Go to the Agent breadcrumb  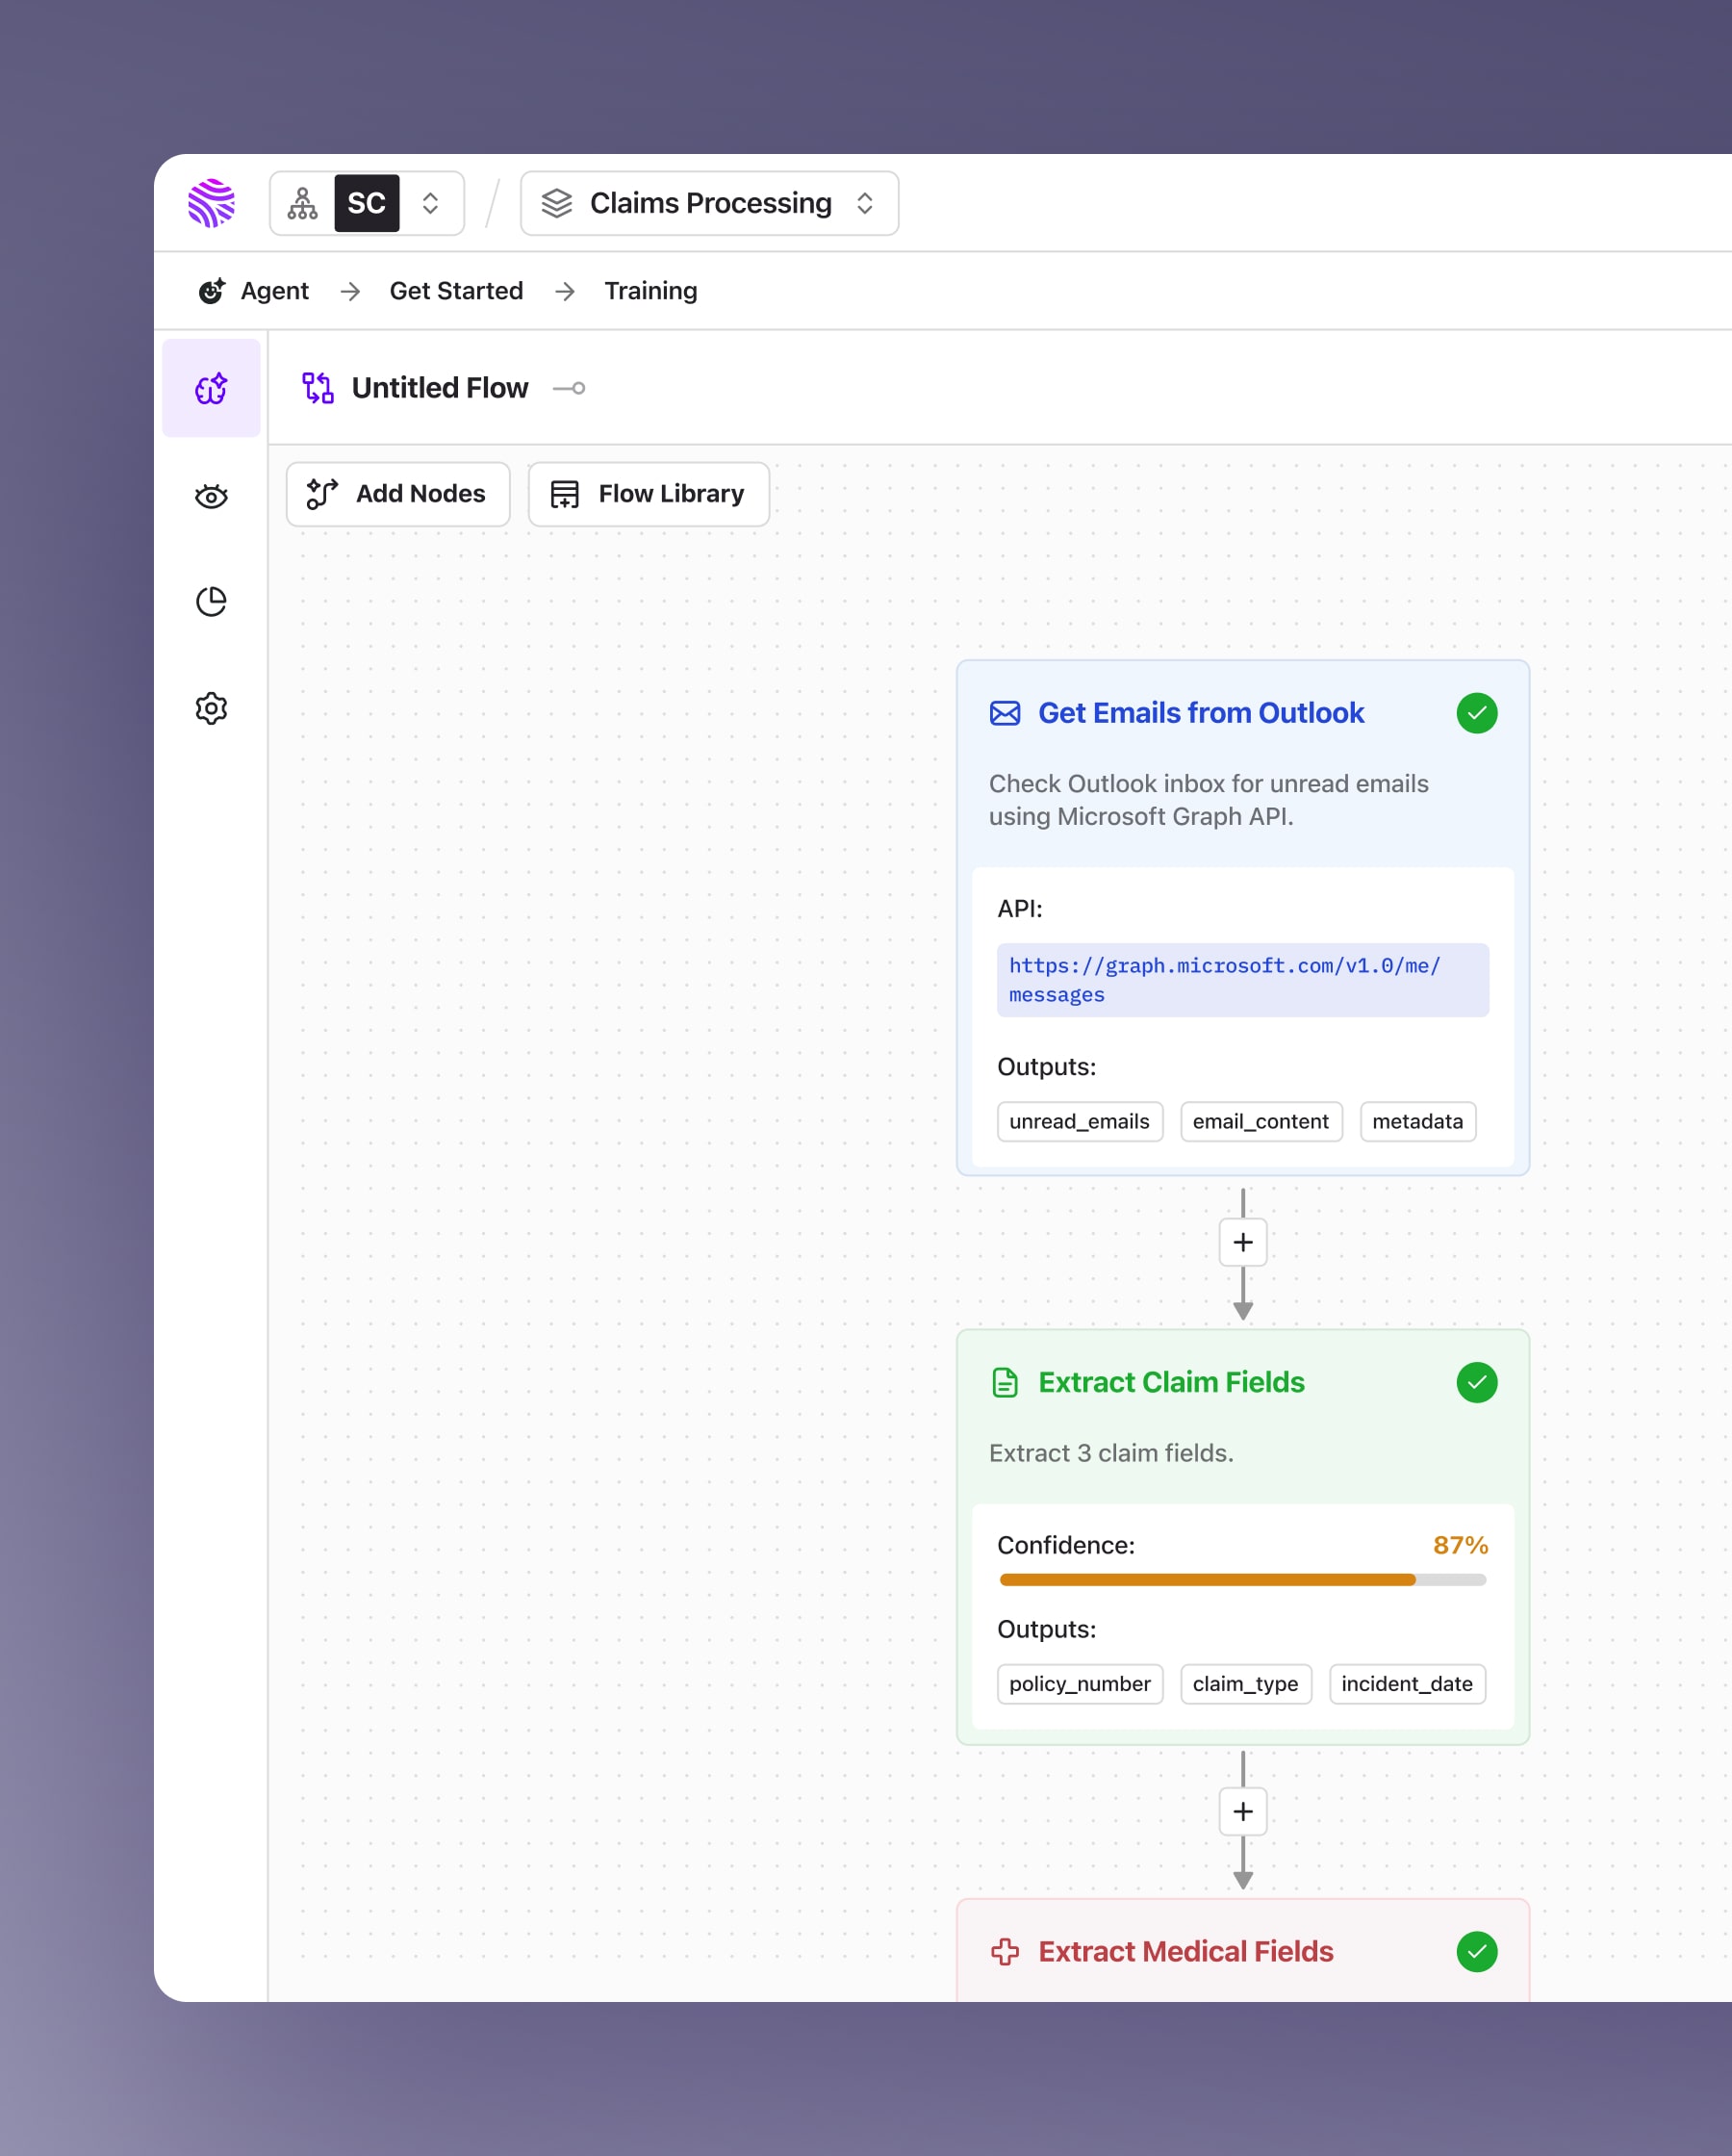[x=274, y=291]
